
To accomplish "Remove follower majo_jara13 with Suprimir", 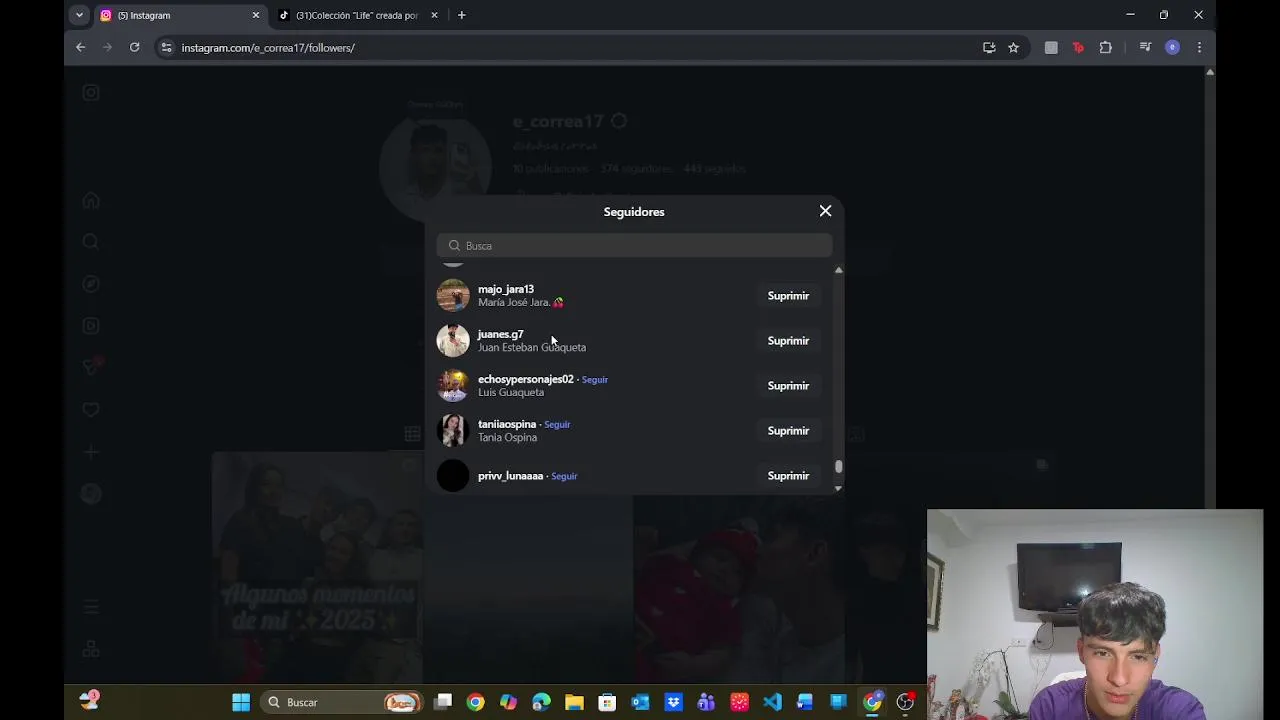I will click(788, 296).
